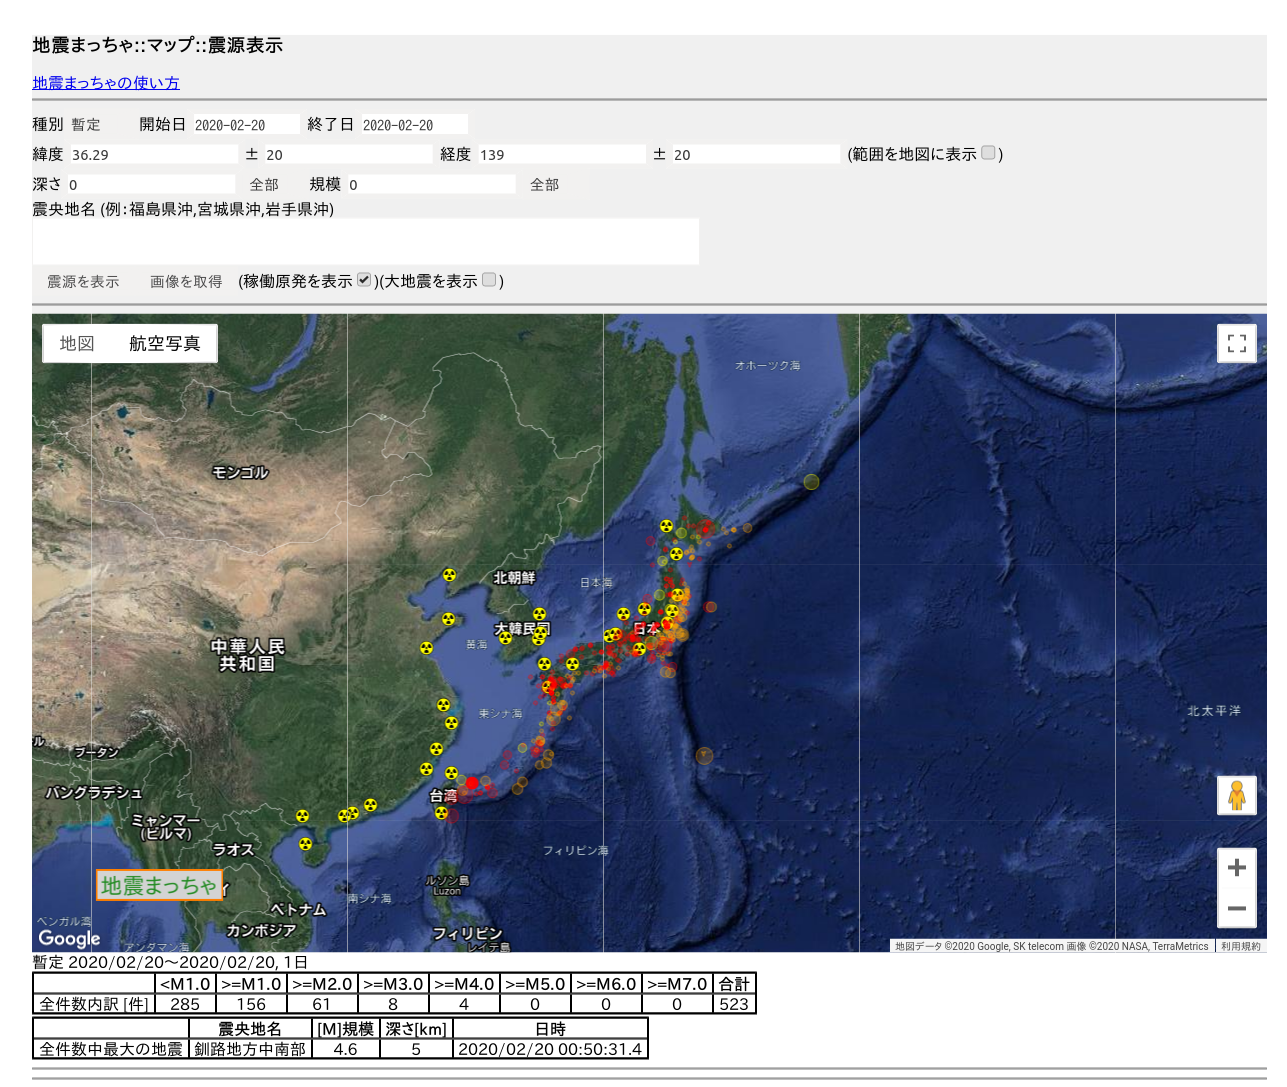Click the large red earthquake marker near 台湾

point(472,783)
